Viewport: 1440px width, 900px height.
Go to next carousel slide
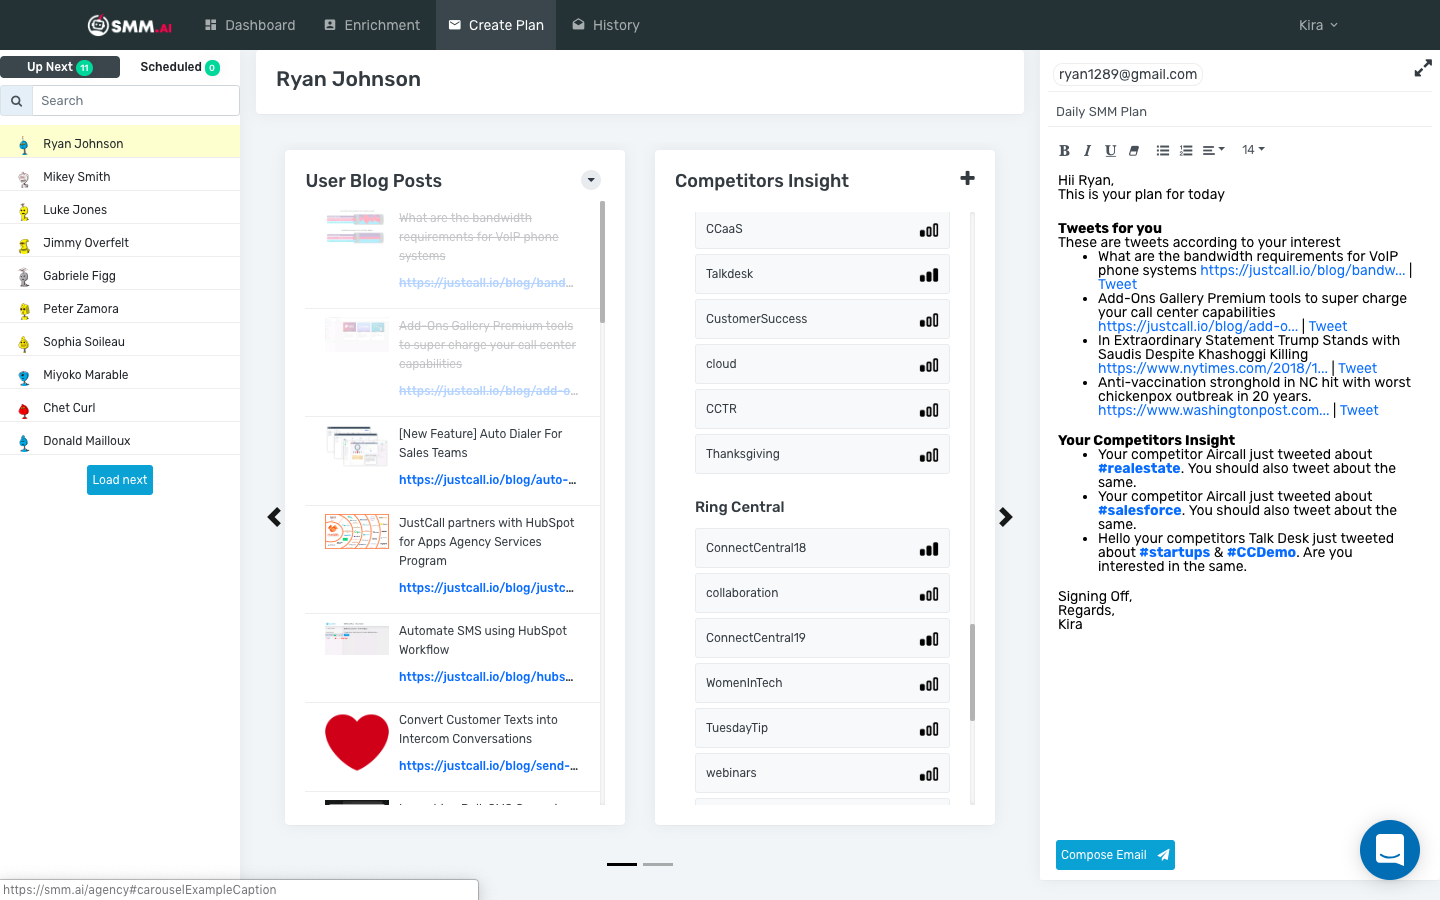(x=1006, y=517)
